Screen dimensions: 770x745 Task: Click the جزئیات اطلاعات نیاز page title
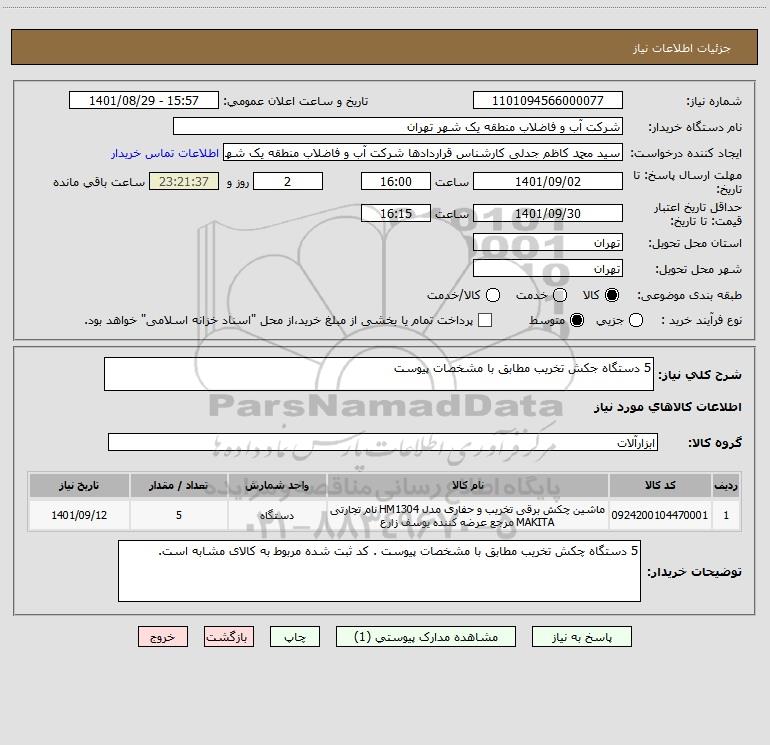point(682,48)
